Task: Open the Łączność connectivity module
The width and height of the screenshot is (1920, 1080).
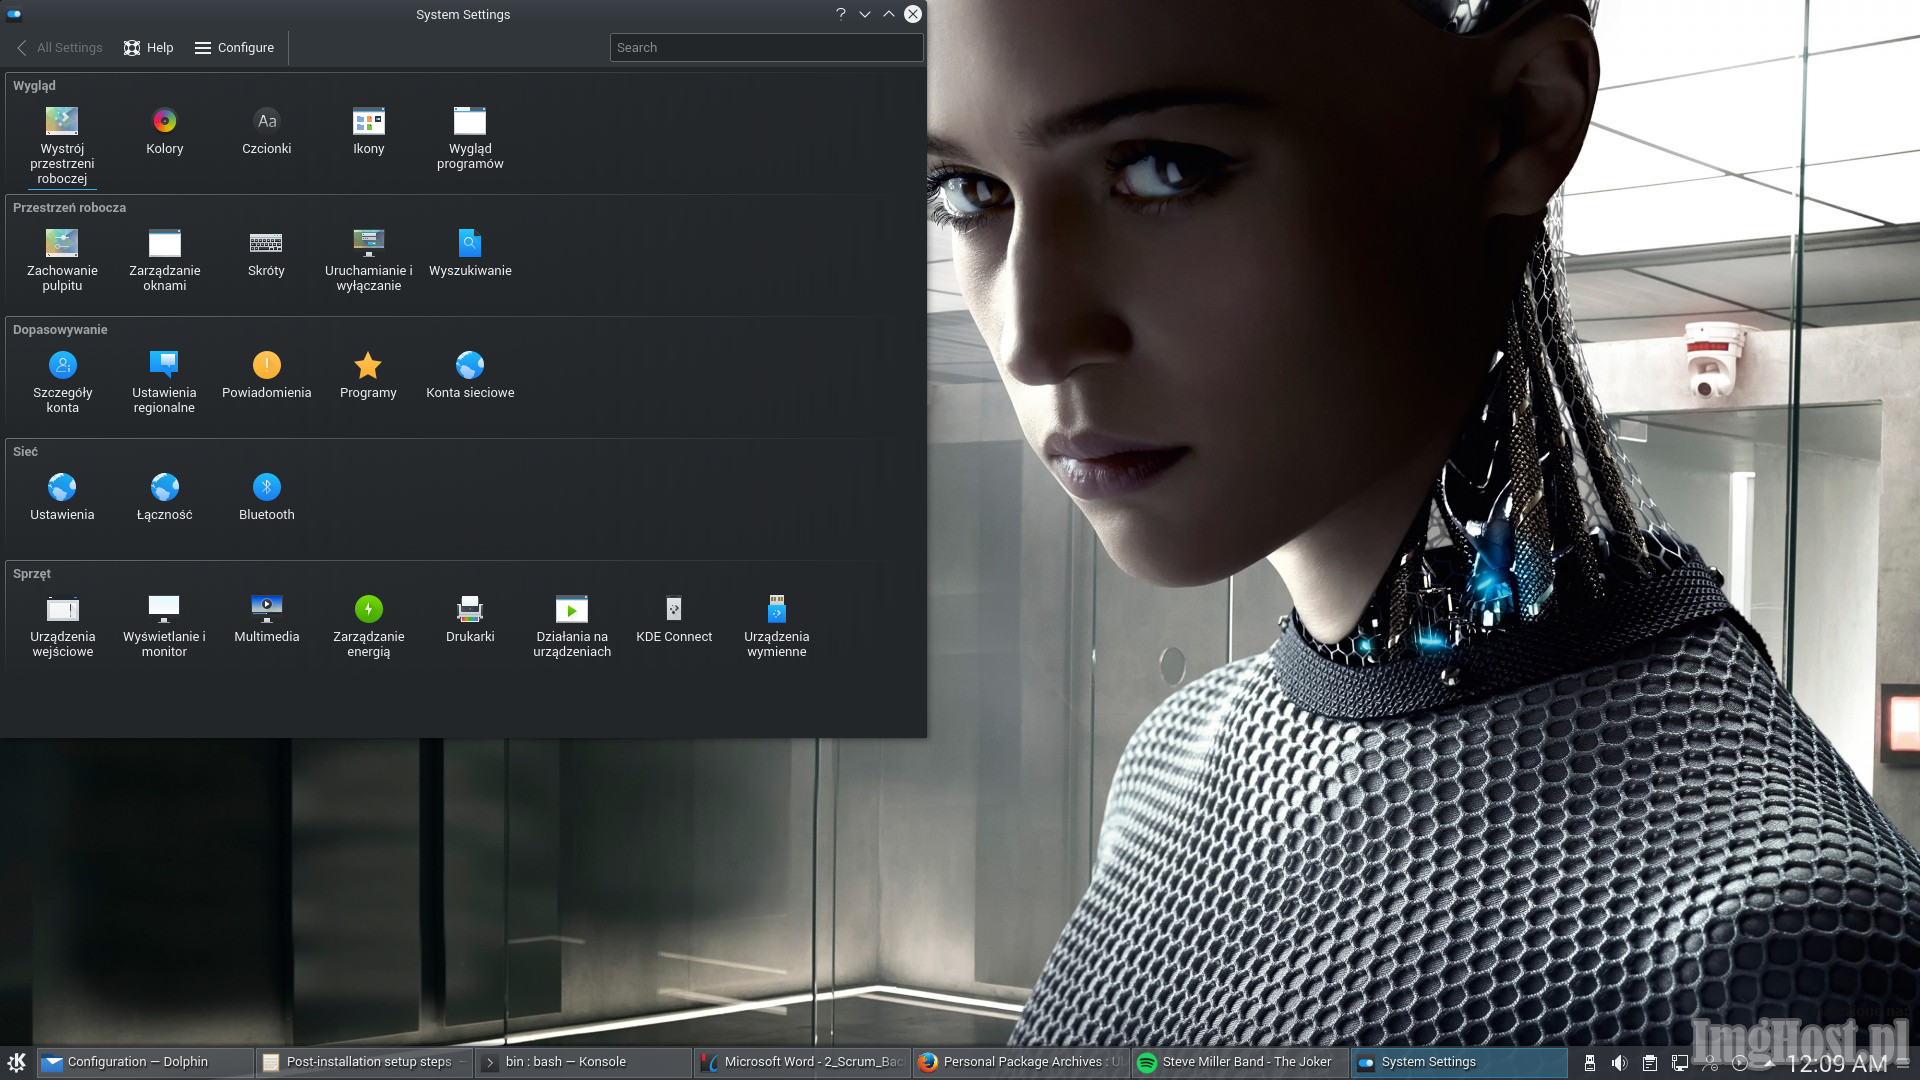Action: 164,497
